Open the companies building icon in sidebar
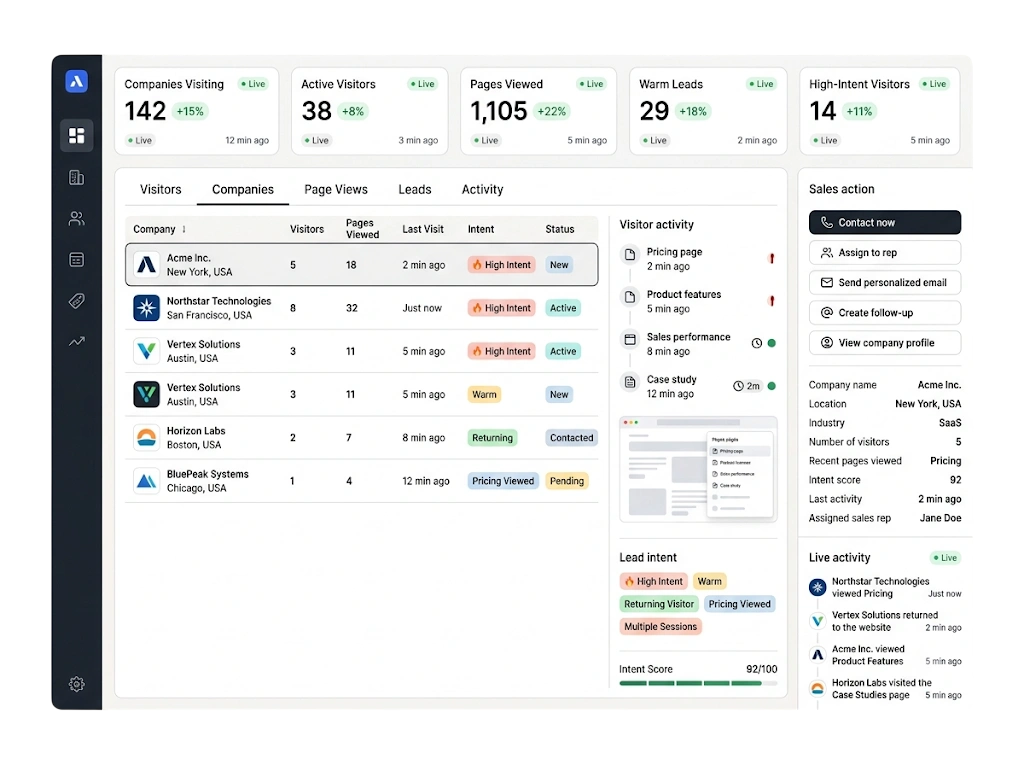The height and width of the screenshot is (765, 1024). [76, 177]
